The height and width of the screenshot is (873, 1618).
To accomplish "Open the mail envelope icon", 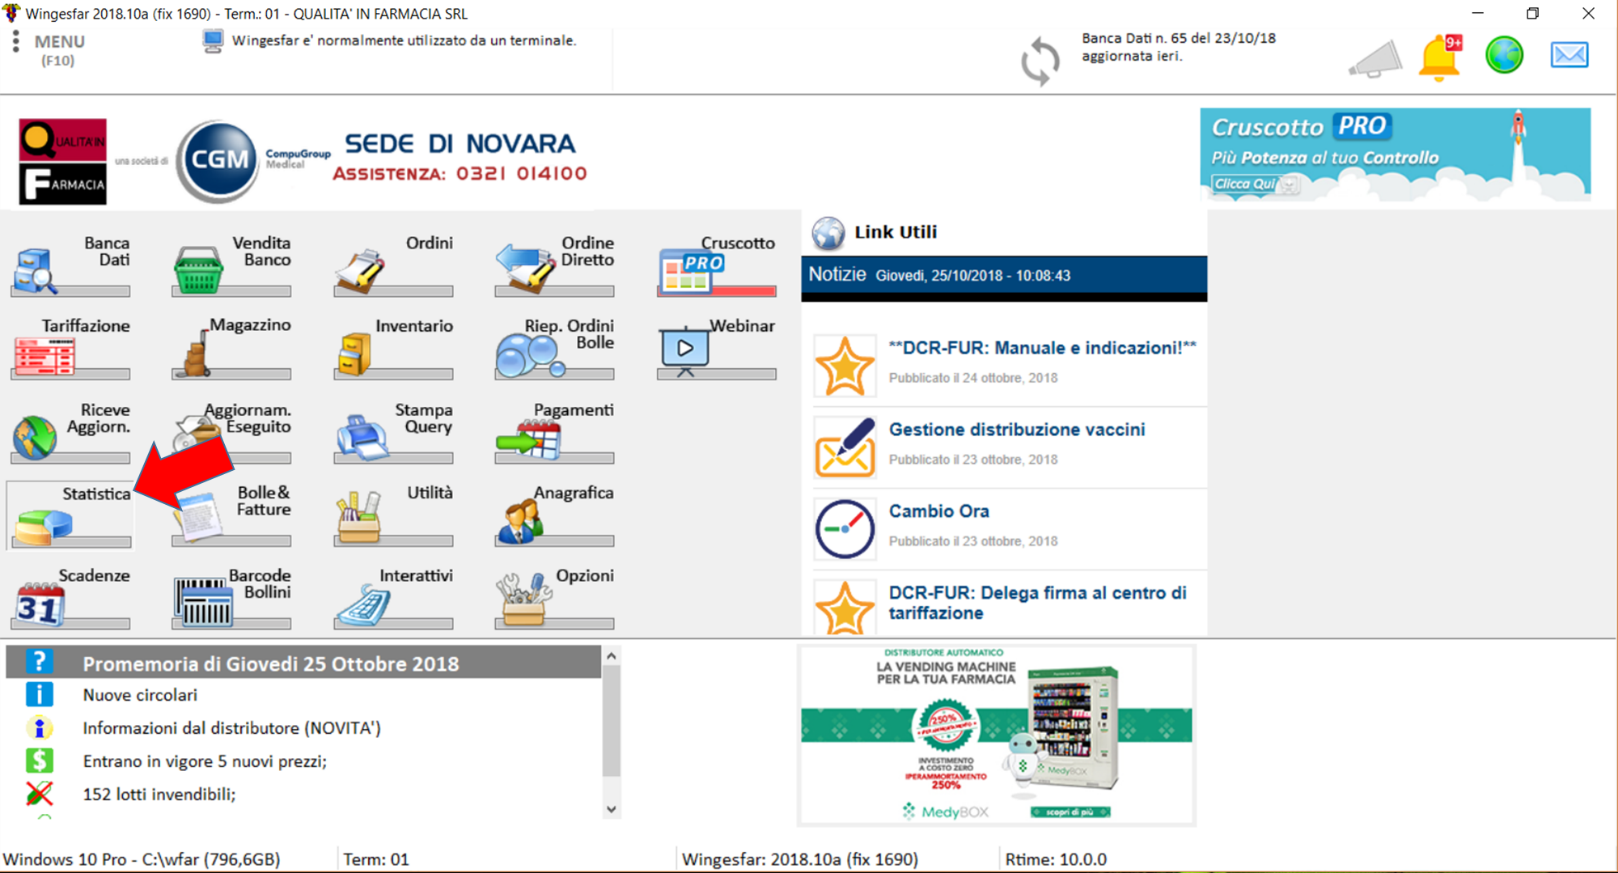I will coord(1569,55).
